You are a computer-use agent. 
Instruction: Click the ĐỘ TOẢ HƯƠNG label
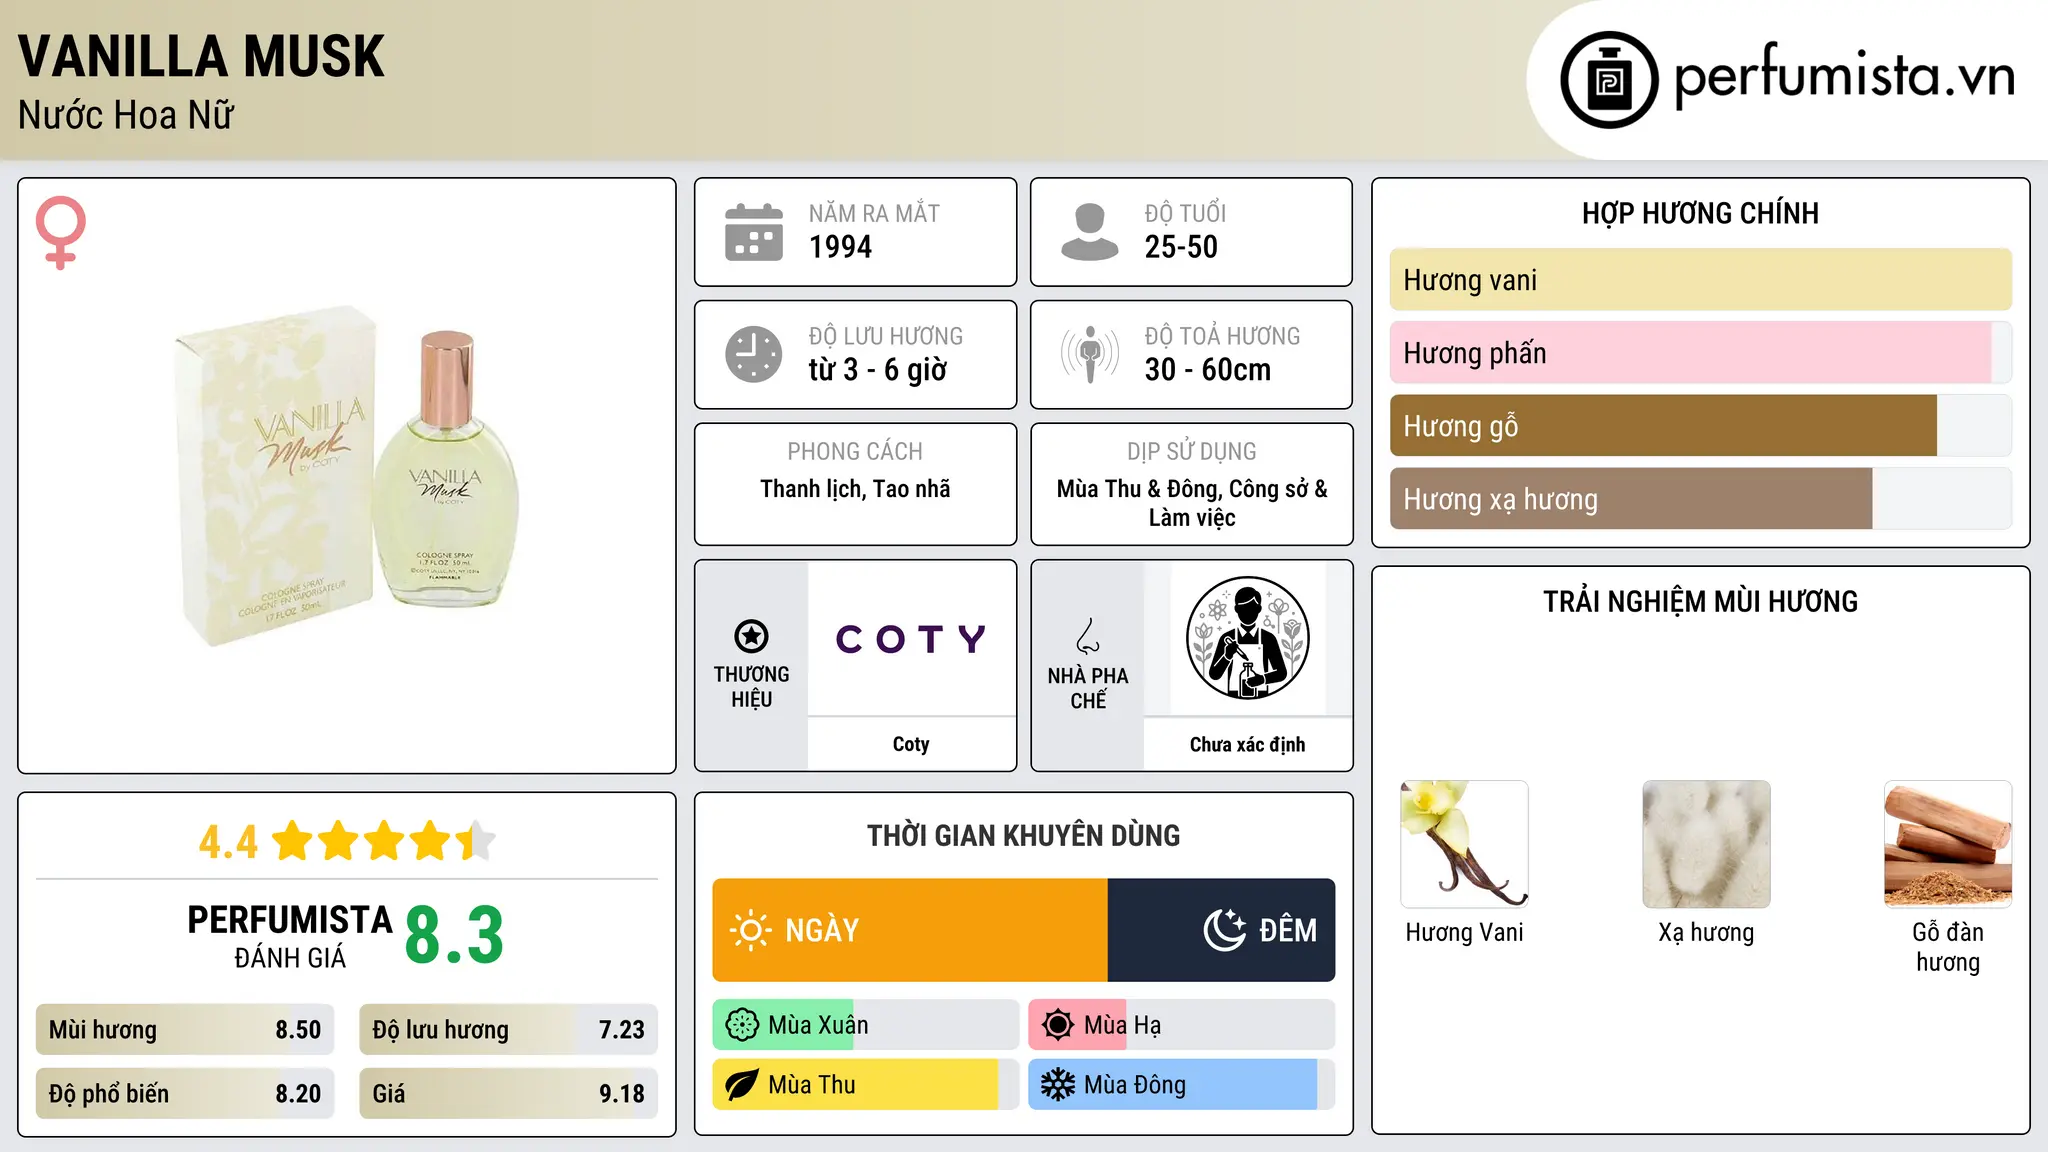[x=1222, y=336]
